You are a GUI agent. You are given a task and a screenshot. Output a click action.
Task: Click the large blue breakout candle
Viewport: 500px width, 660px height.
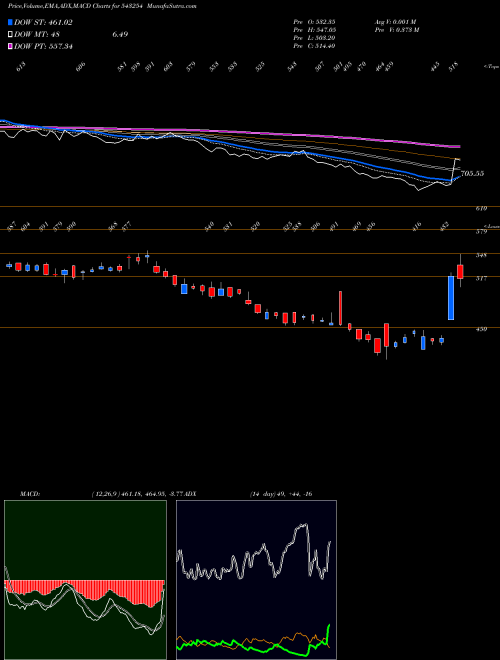451,298
